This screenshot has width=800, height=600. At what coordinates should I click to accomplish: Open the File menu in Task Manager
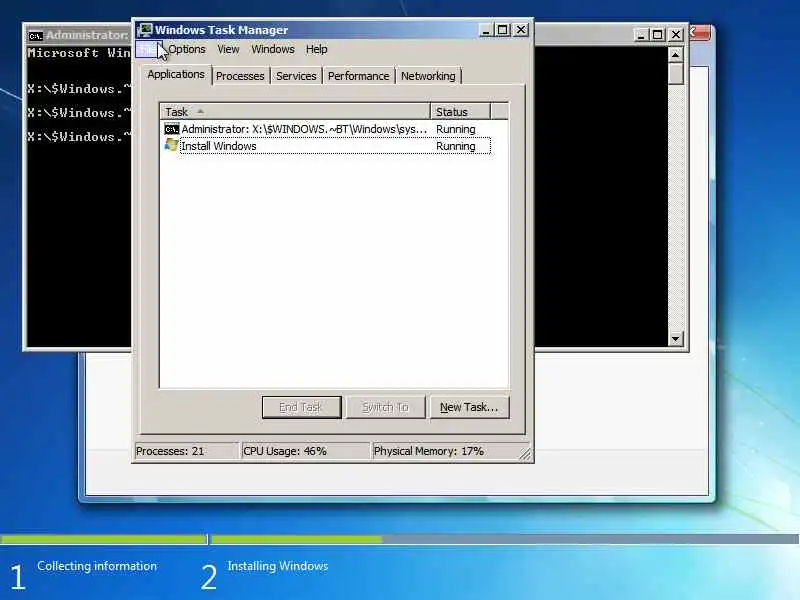(x=149, y=49)
